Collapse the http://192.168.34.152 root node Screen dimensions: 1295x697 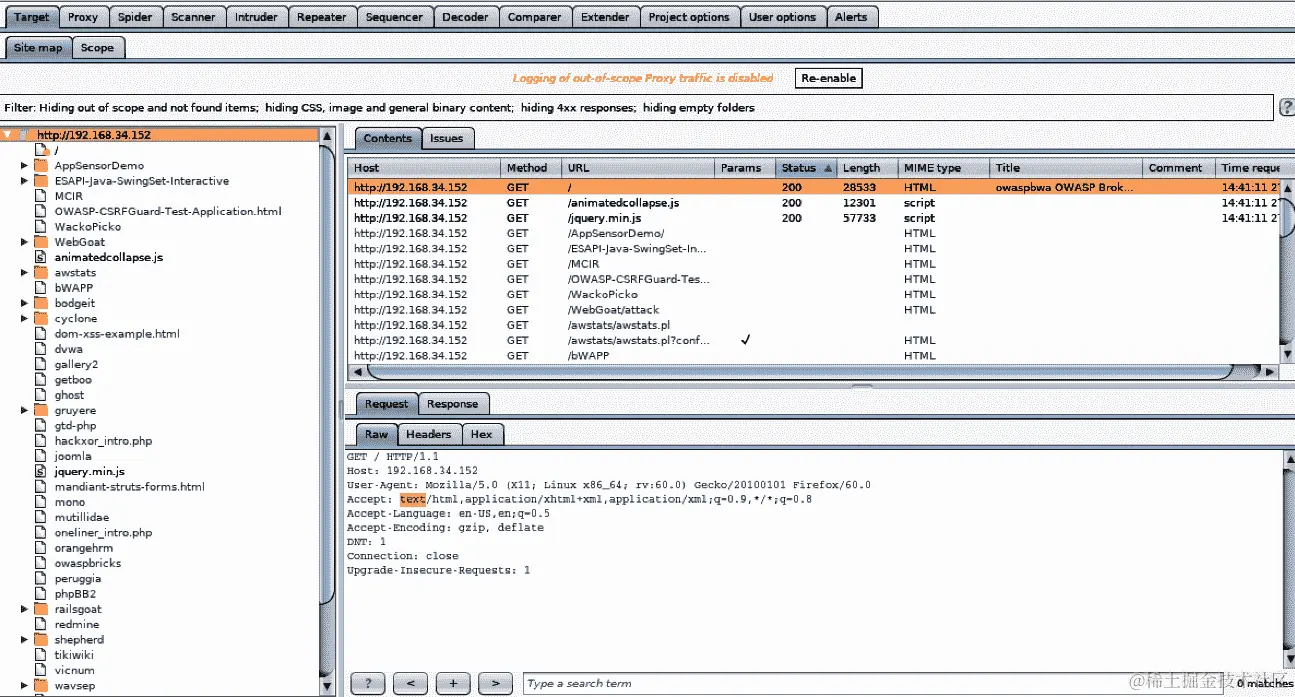(x=8, y=135)
